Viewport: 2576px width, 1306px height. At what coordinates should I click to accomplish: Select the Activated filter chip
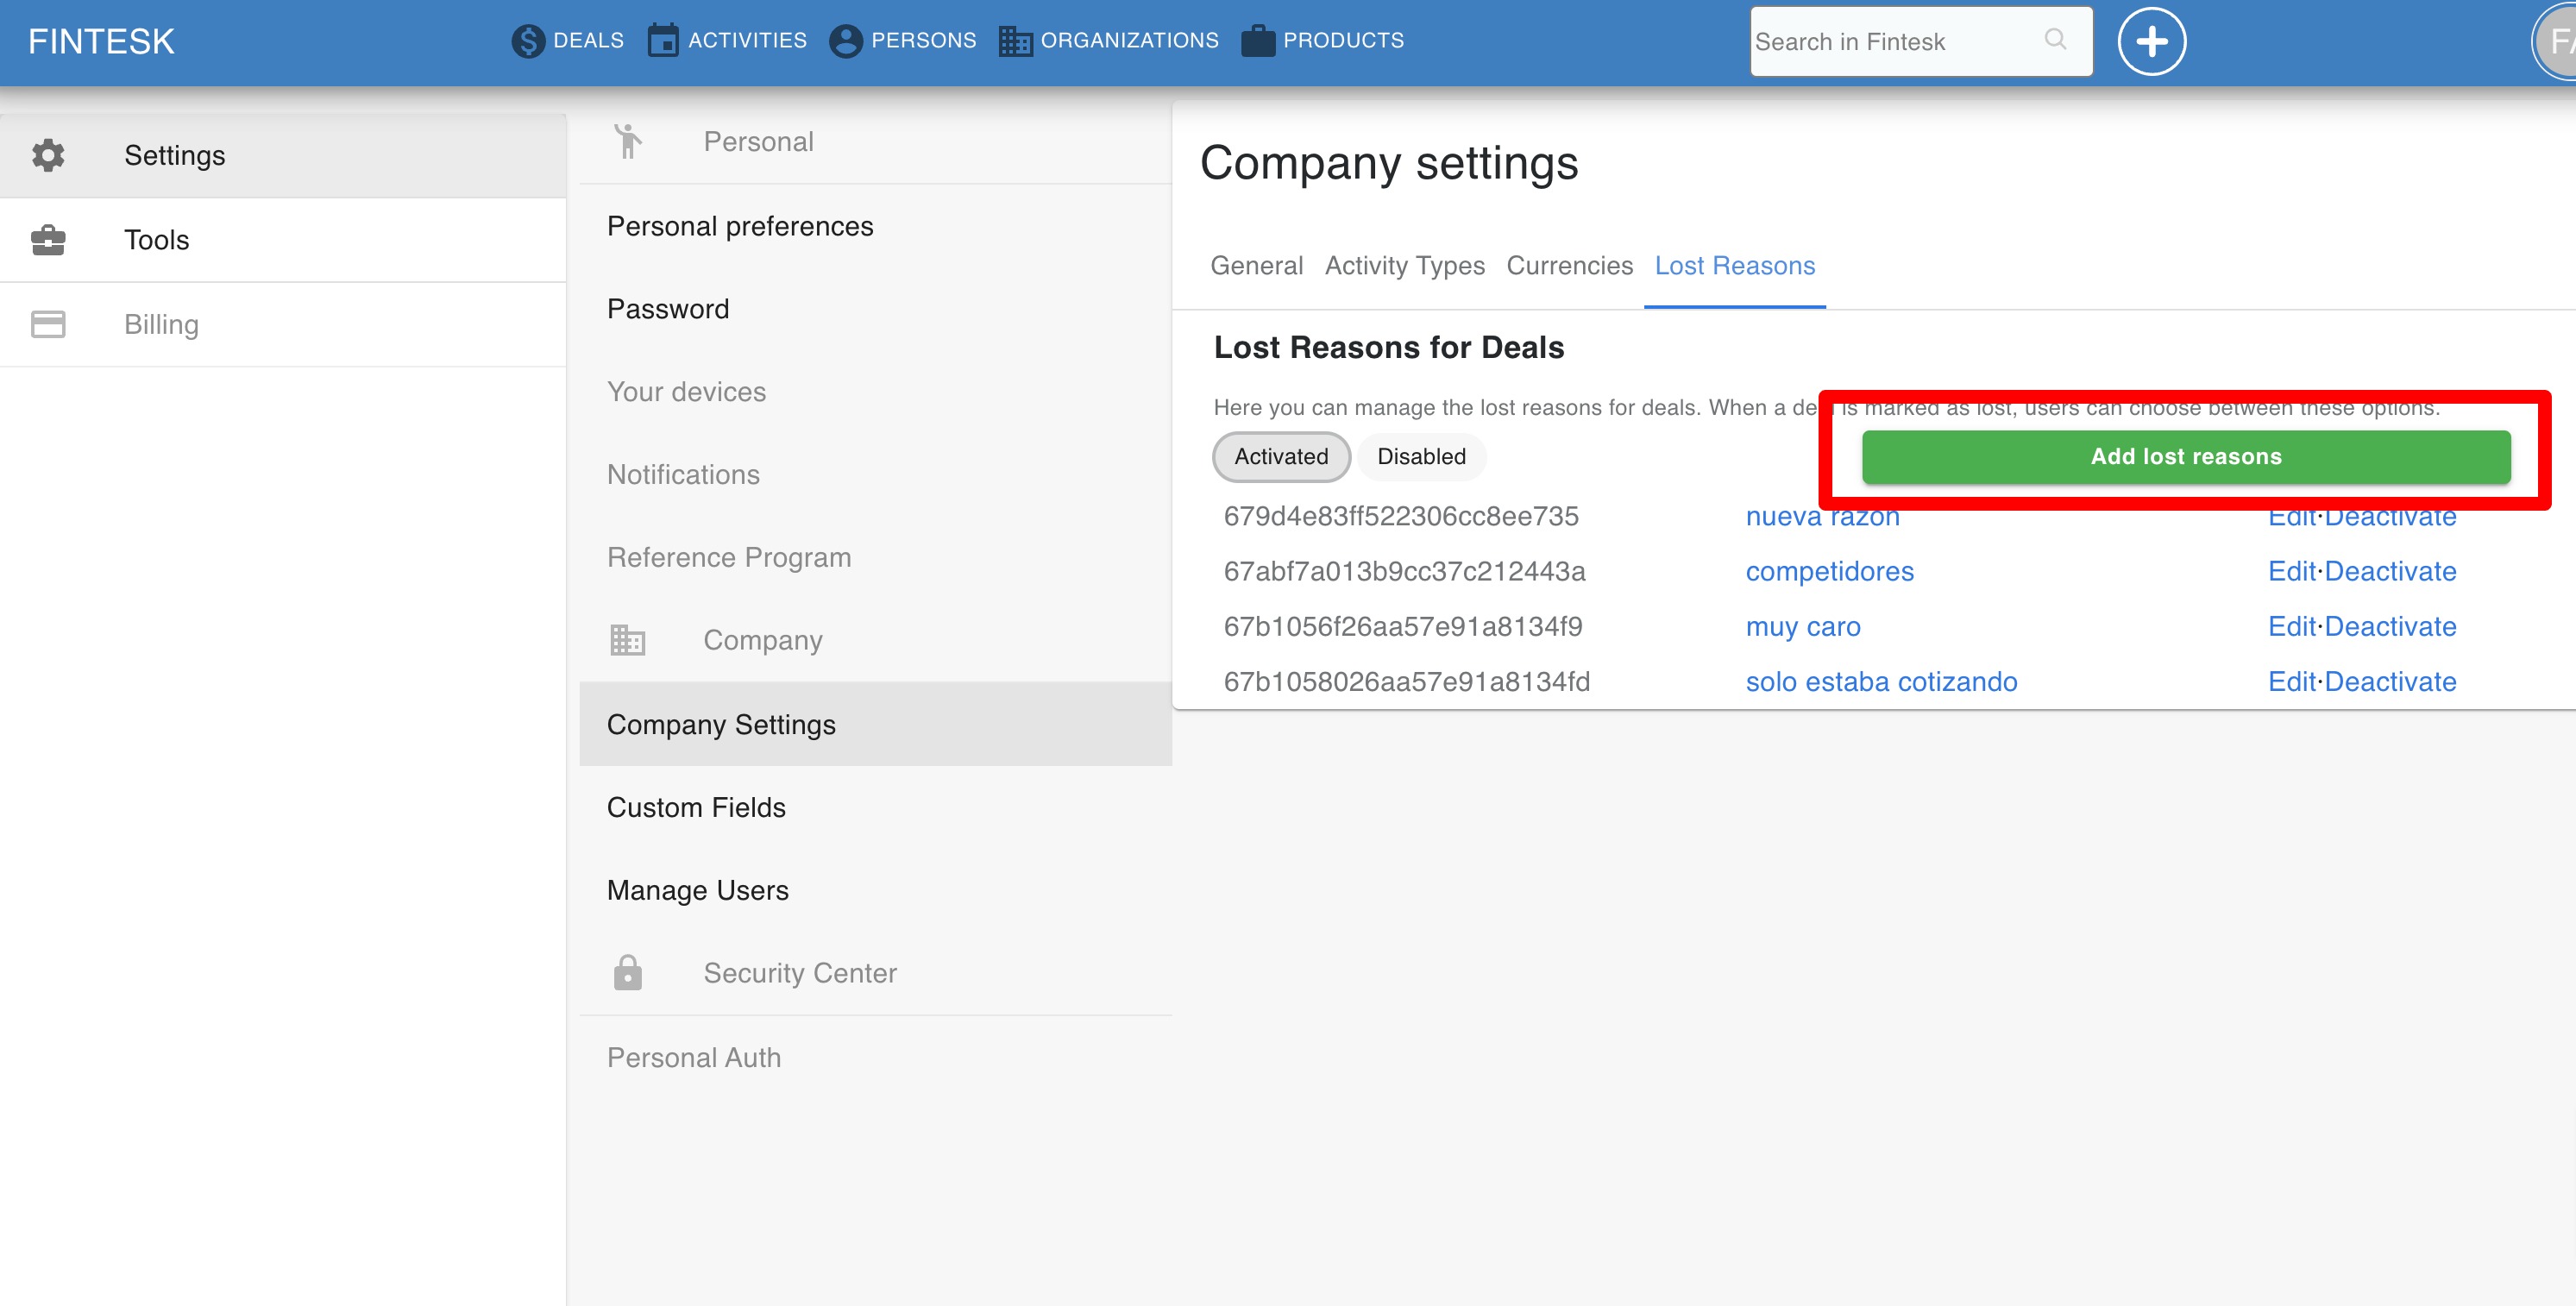coord(1281,456)
